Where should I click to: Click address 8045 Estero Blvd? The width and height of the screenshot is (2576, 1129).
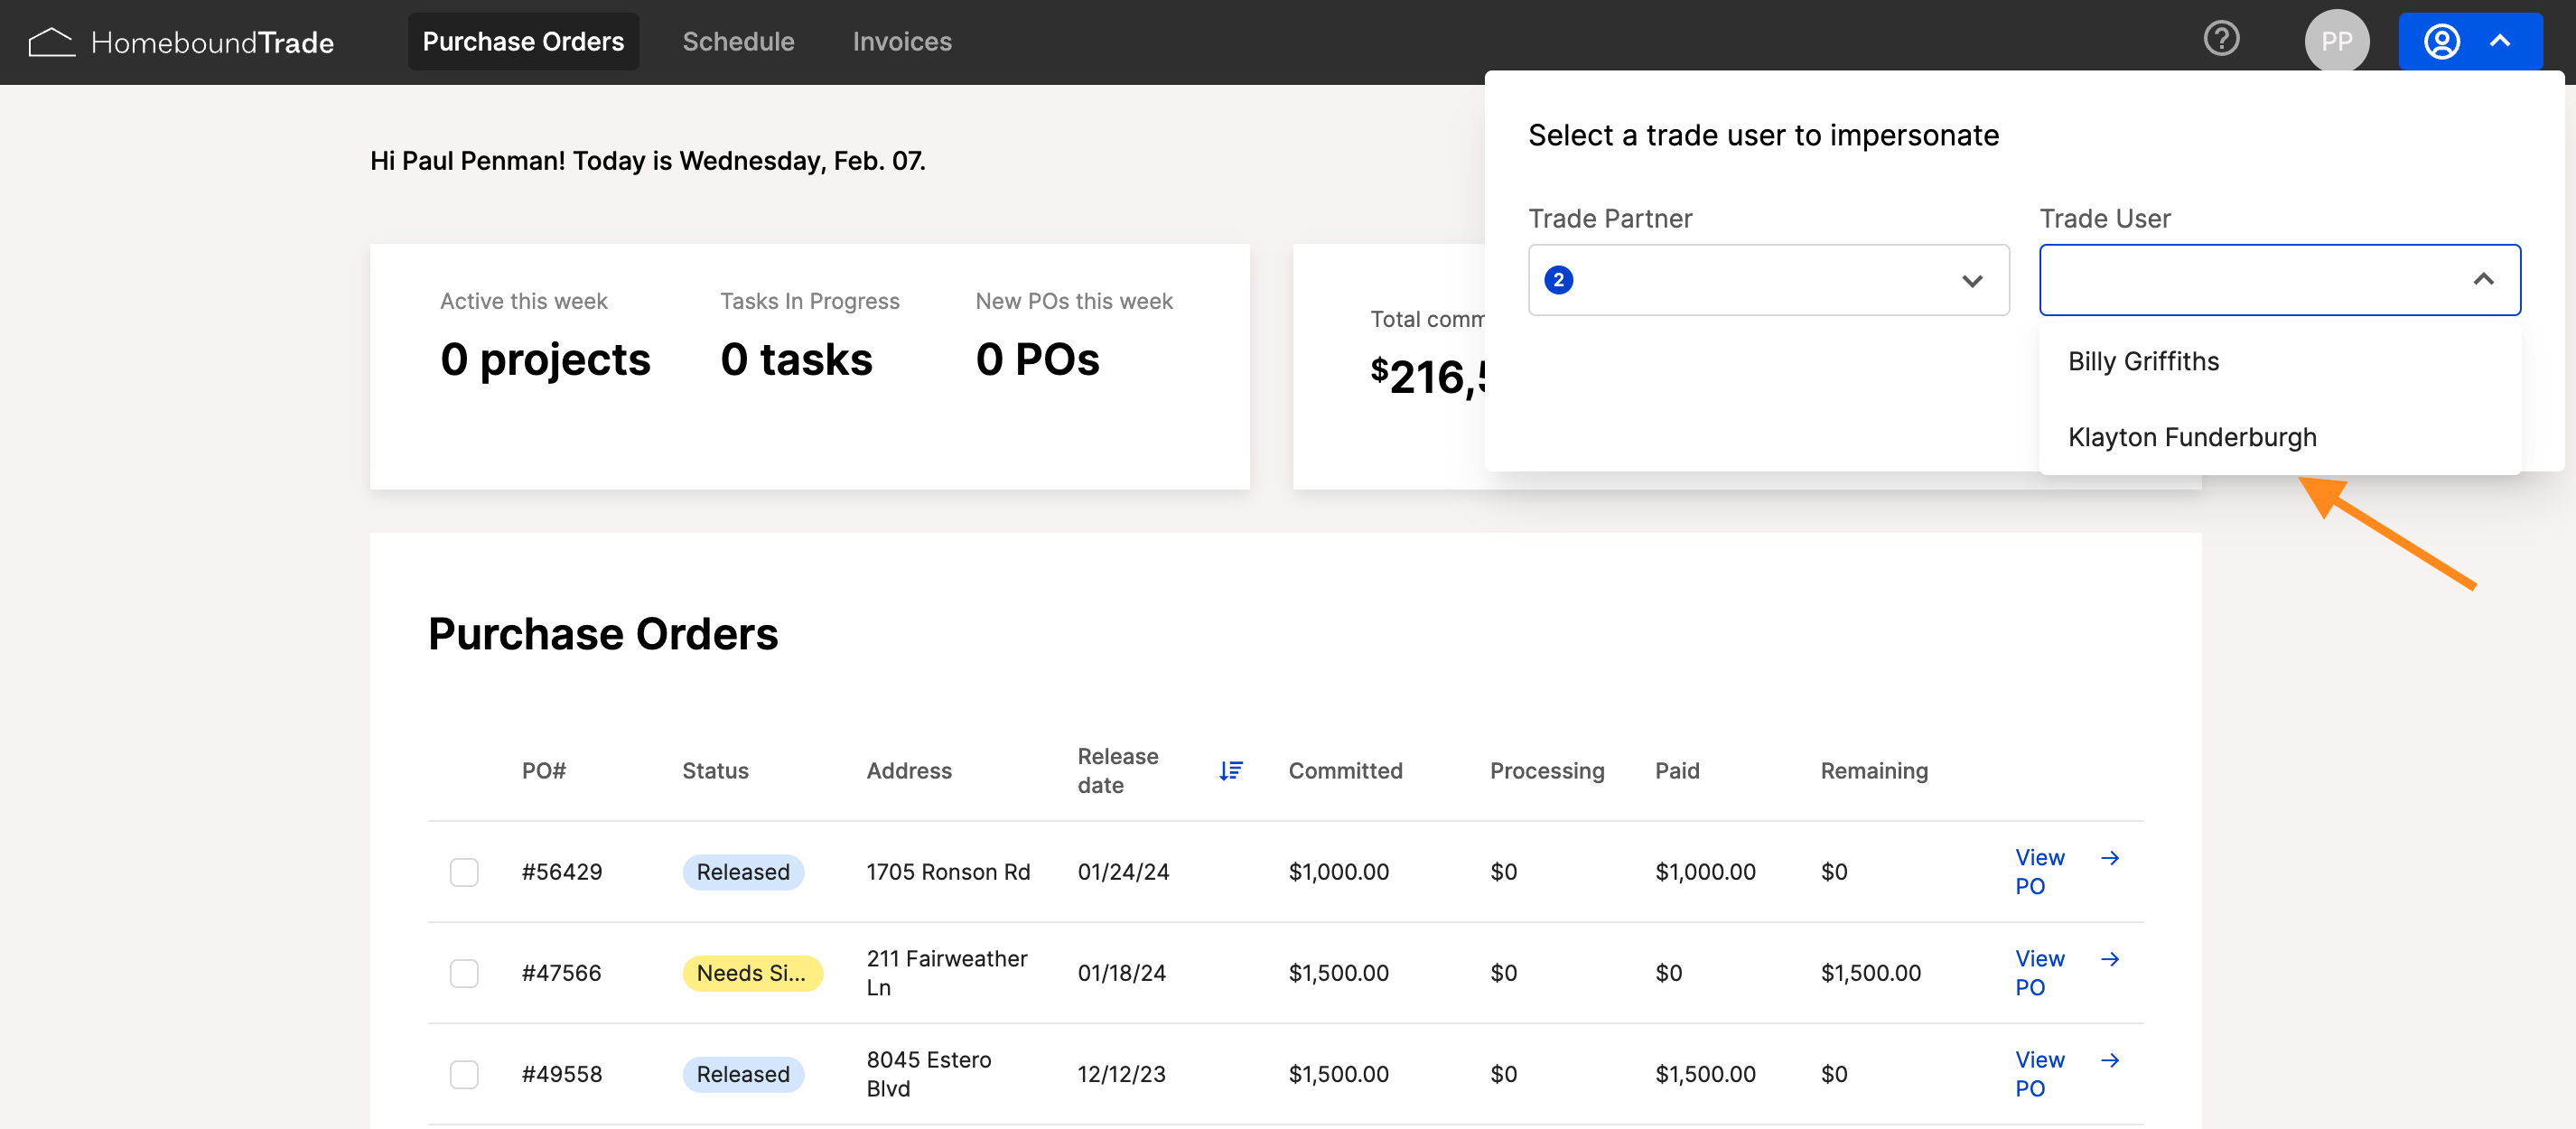point(928,1073)
